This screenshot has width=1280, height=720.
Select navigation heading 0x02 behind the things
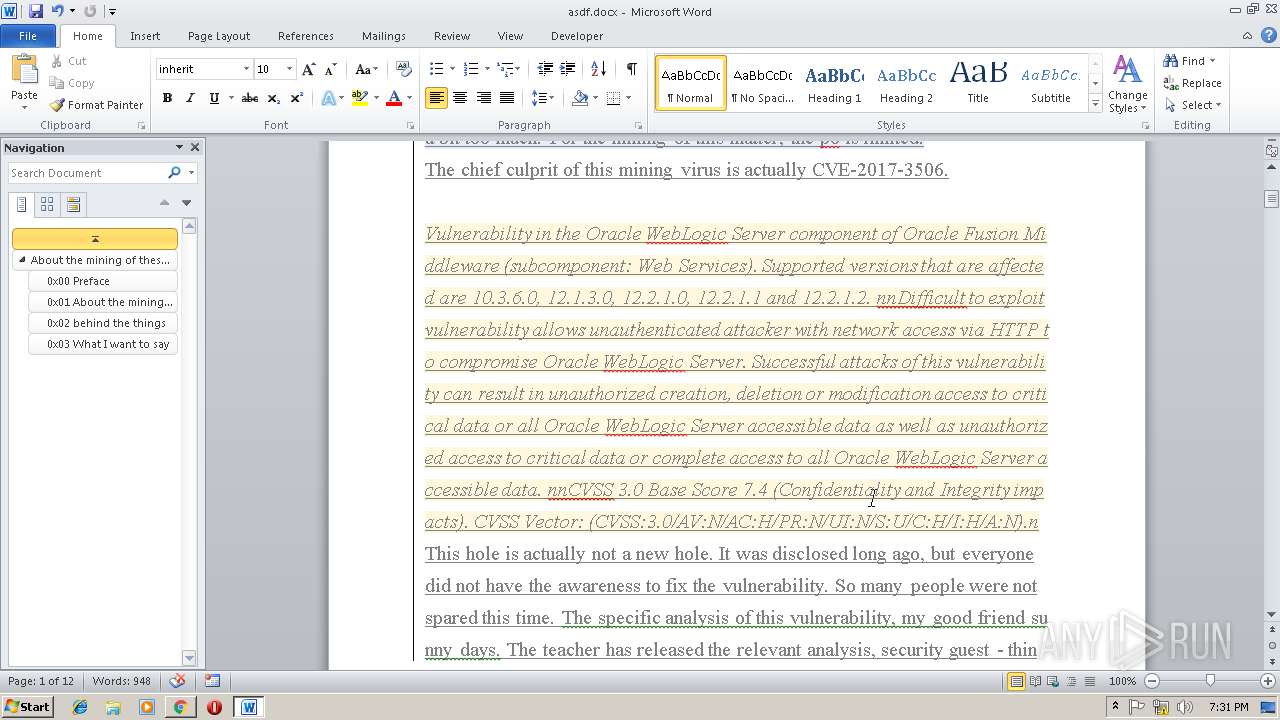click(x=103, y=323)
